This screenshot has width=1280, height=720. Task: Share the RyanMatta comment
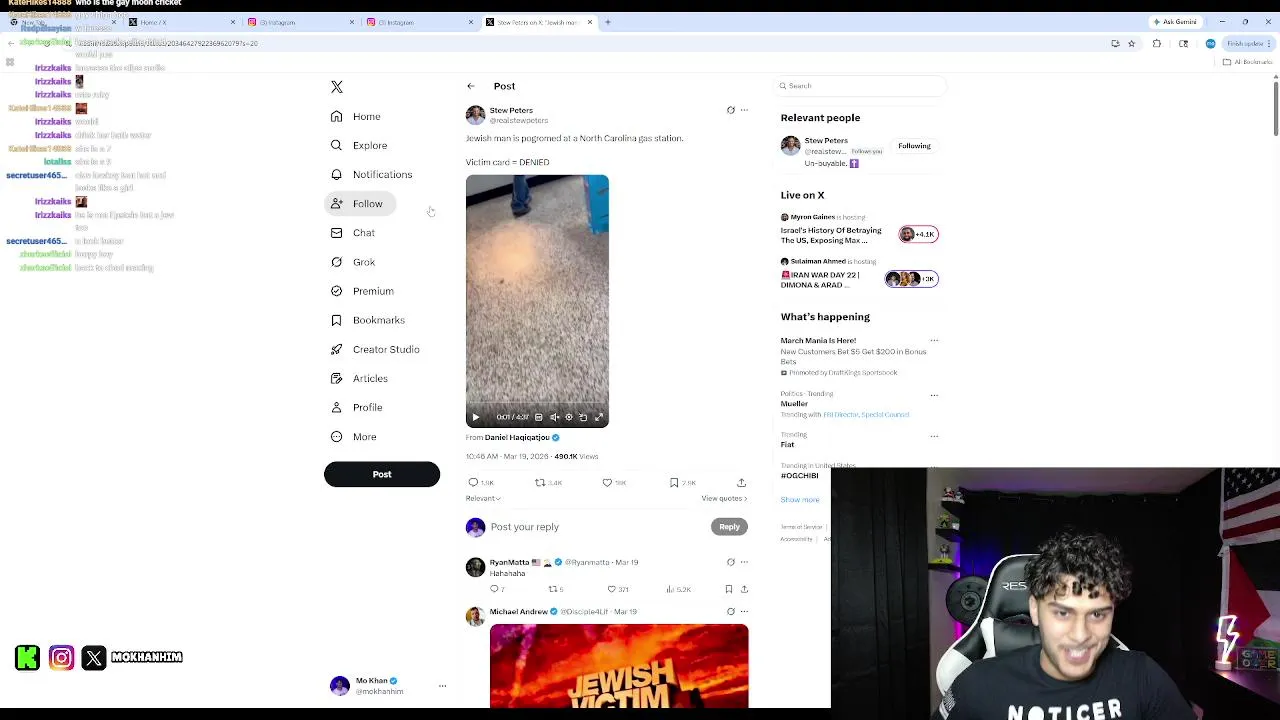(744, 589)
